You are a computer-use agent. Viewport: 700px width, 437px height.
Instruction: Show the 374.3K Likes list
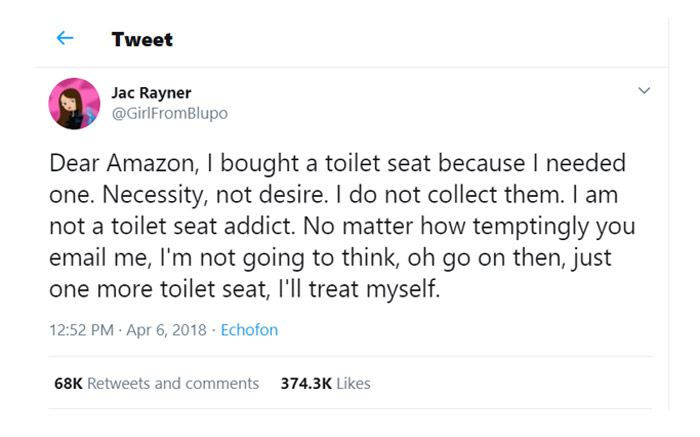(x=326, y=383)
